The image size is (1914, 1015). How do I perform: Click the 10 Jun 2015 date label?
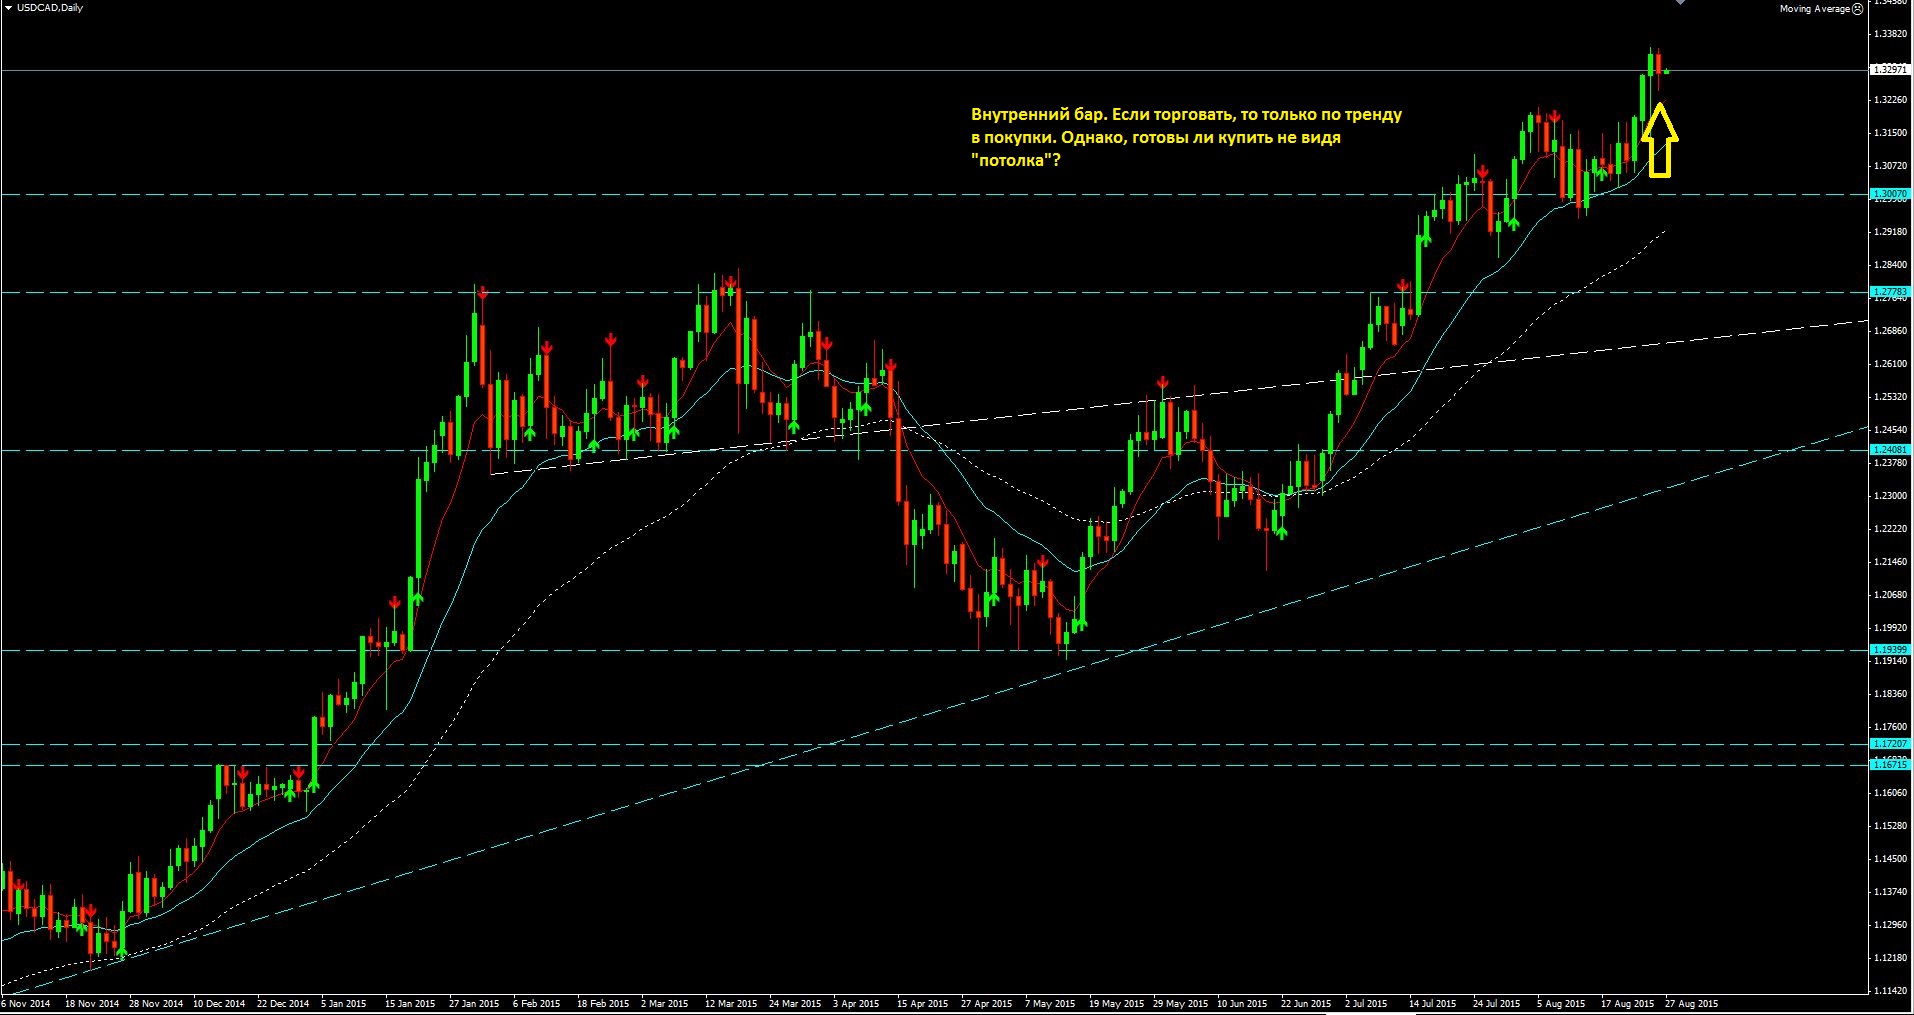click(x=1242, y=1003)
